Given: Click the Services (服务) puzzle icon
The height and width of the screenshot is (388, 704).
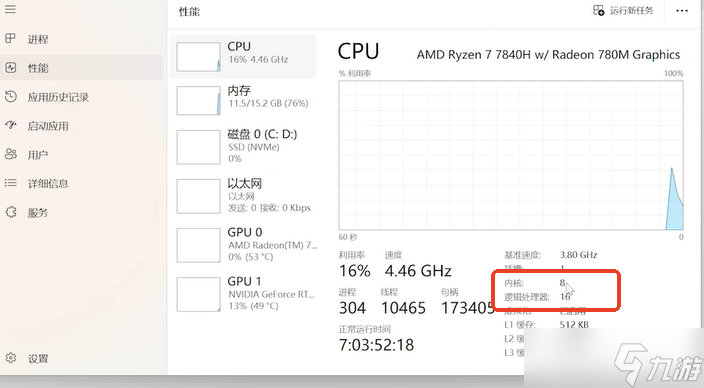Looking at the screenshot, I should pyautogui.click(x=10, y=212).
